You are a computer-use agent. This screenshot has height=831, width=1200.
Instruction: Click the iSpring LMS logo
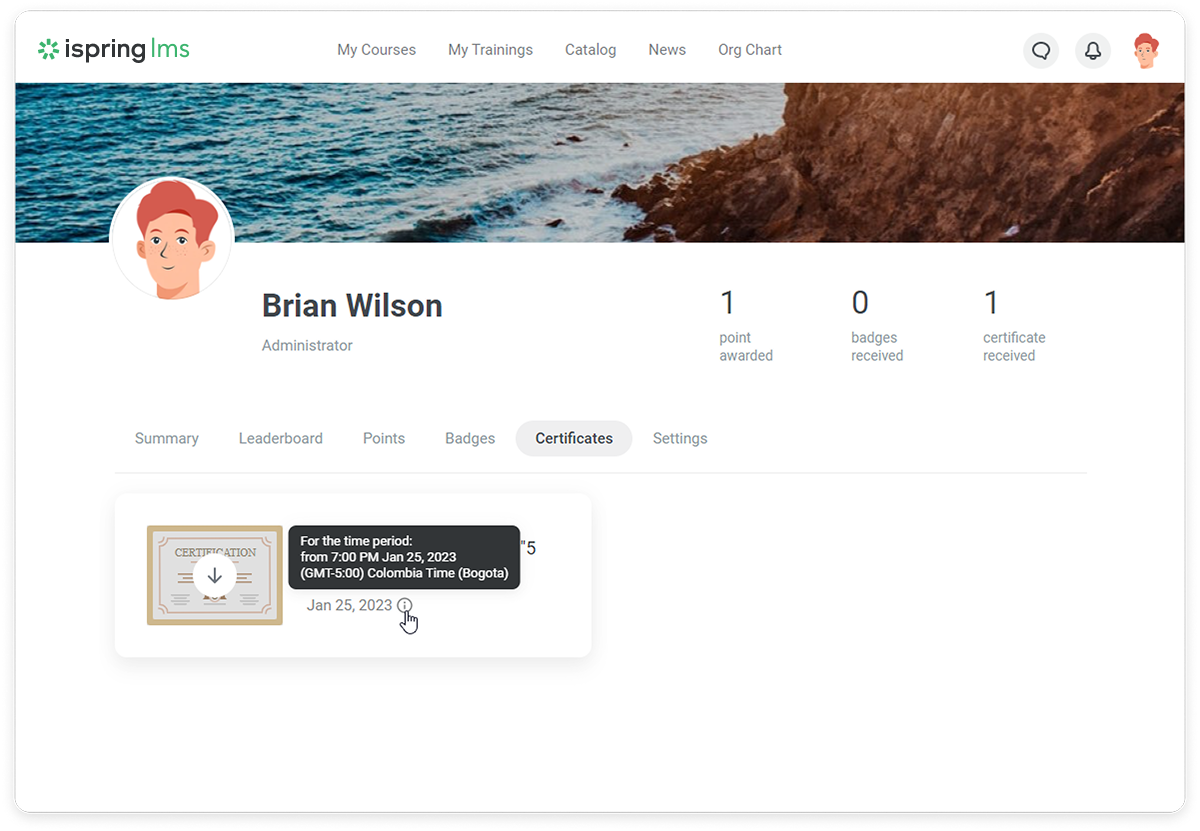click(113, 49)
